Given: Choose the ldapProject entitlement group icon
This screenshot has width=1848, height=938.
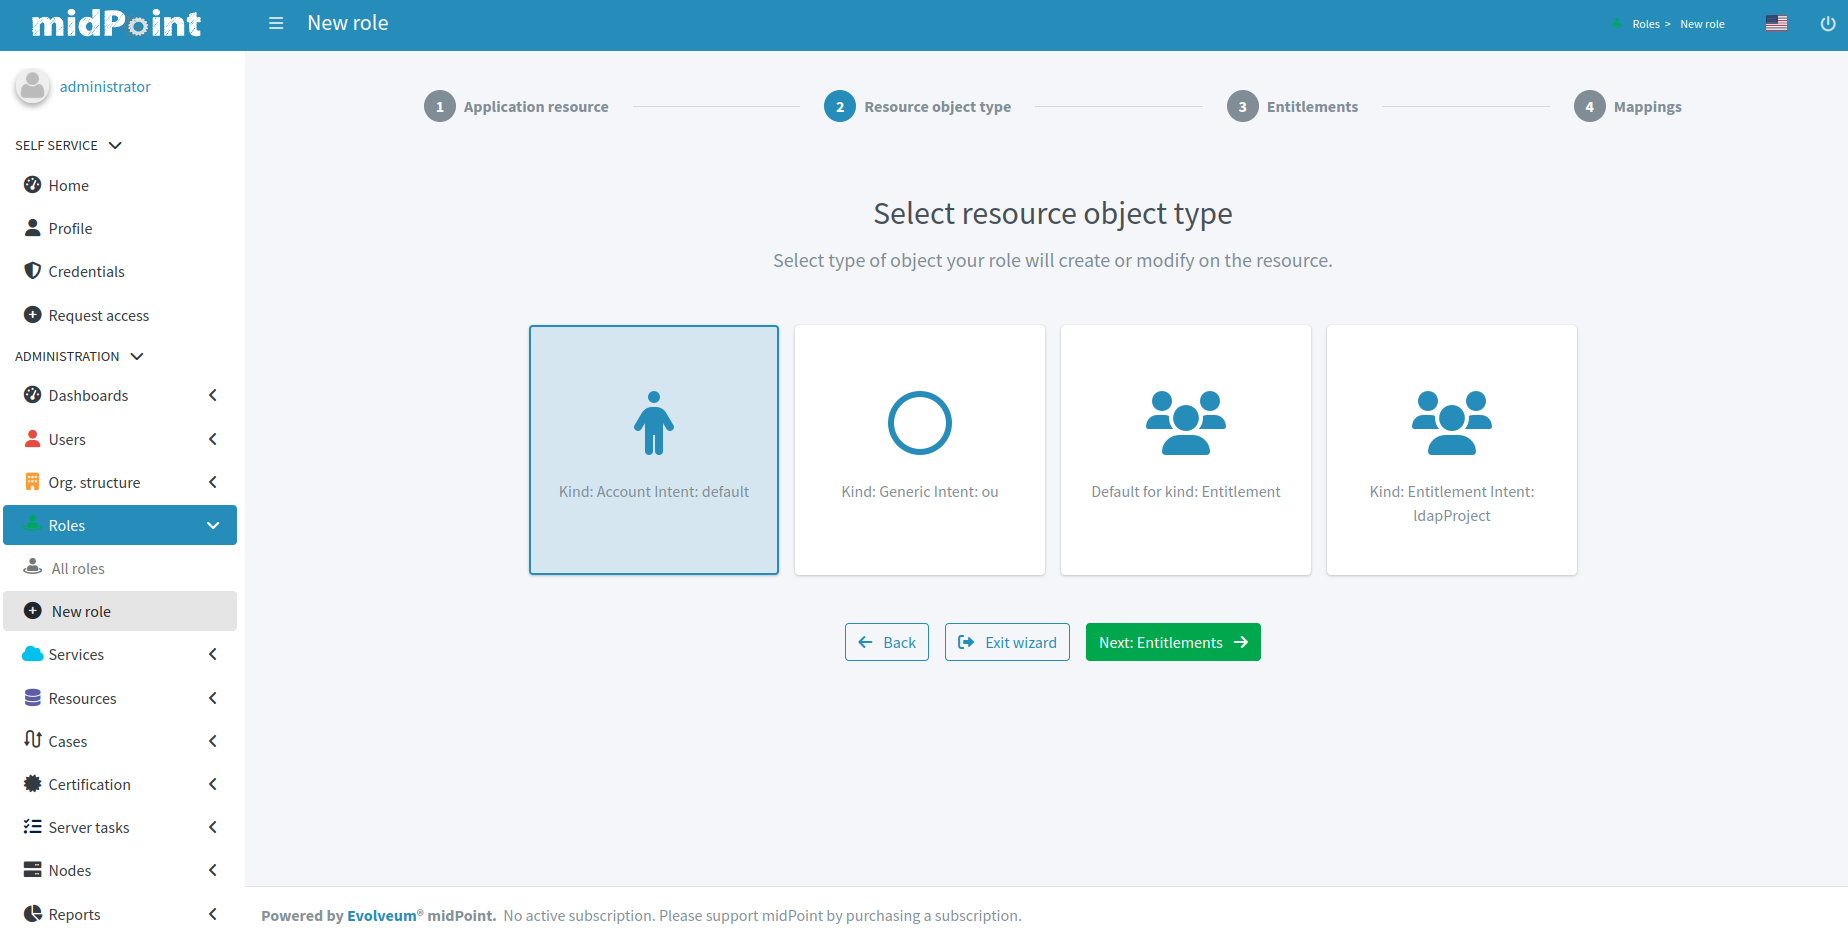Looking at the screenshot, I should coord(1451,423).
